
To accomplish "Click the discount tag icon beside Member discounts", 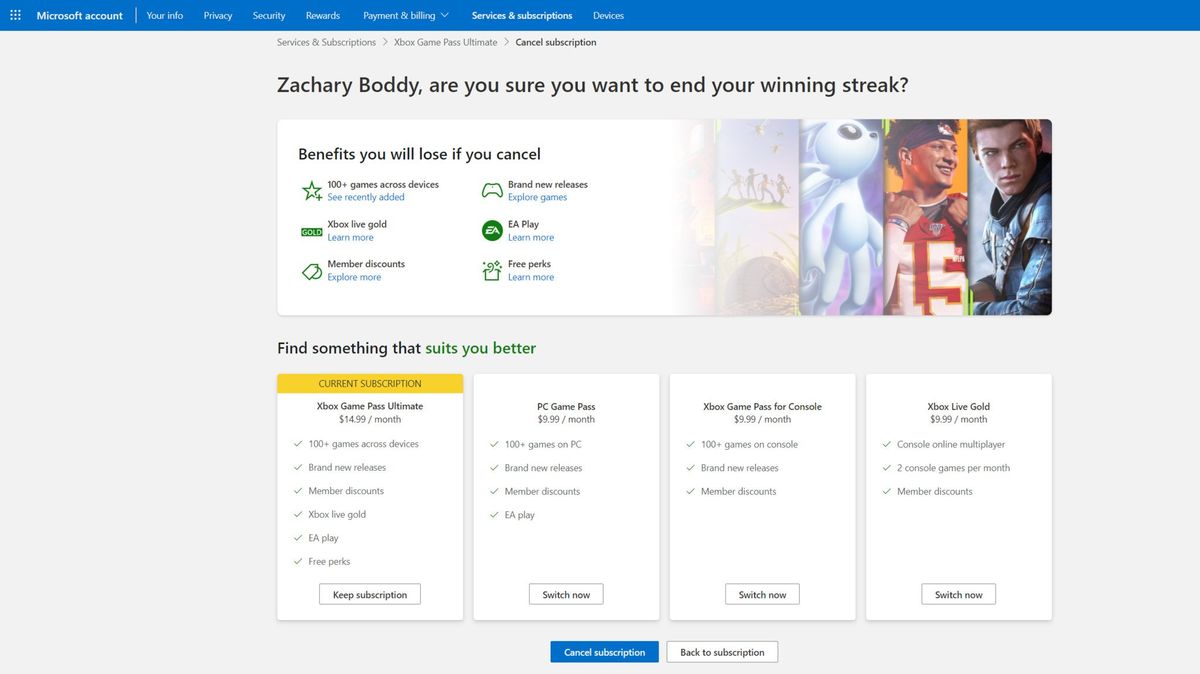I will tap(310, 269).
